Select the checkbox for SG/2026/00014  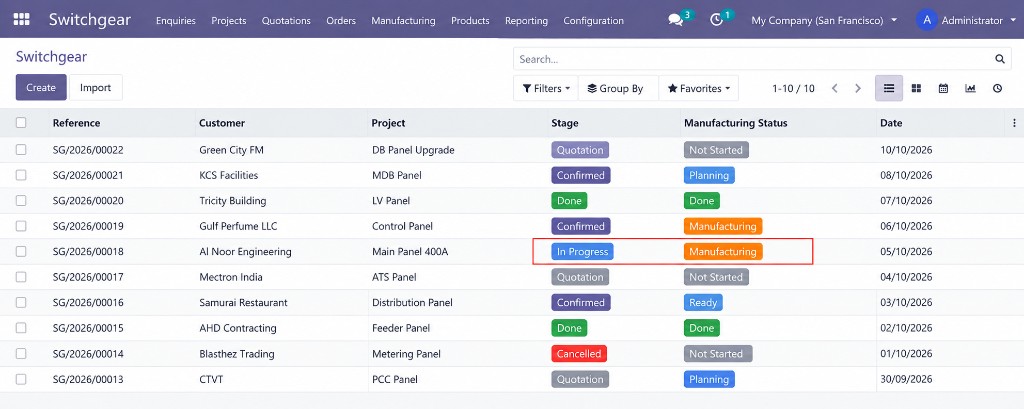(21, 353)
